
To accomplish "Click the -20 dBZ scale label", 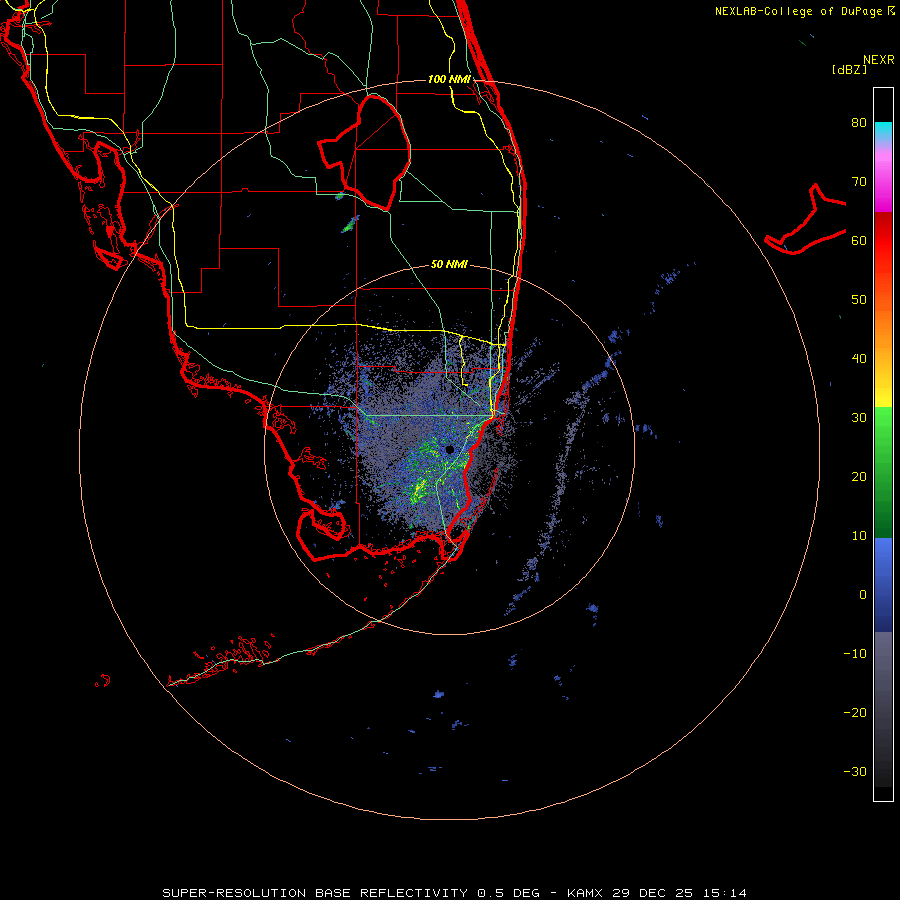I will click(855, 713).
